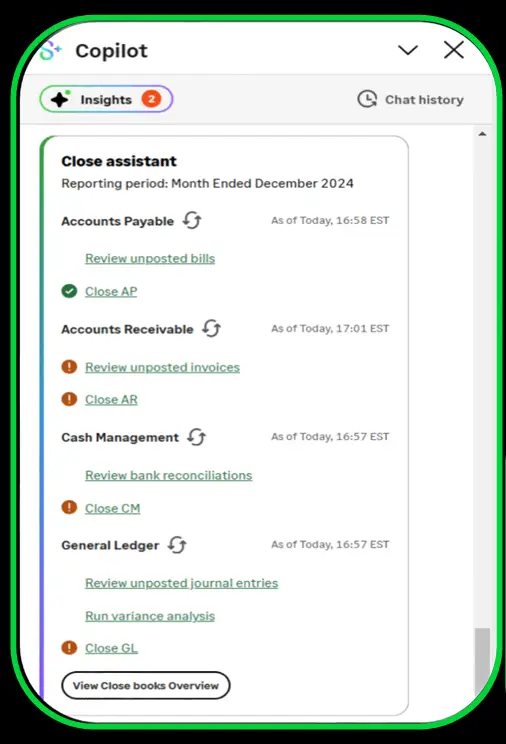Click the warning icon beside Close AR
Viewport: 506px width, 744px height.
click(69, 399)
